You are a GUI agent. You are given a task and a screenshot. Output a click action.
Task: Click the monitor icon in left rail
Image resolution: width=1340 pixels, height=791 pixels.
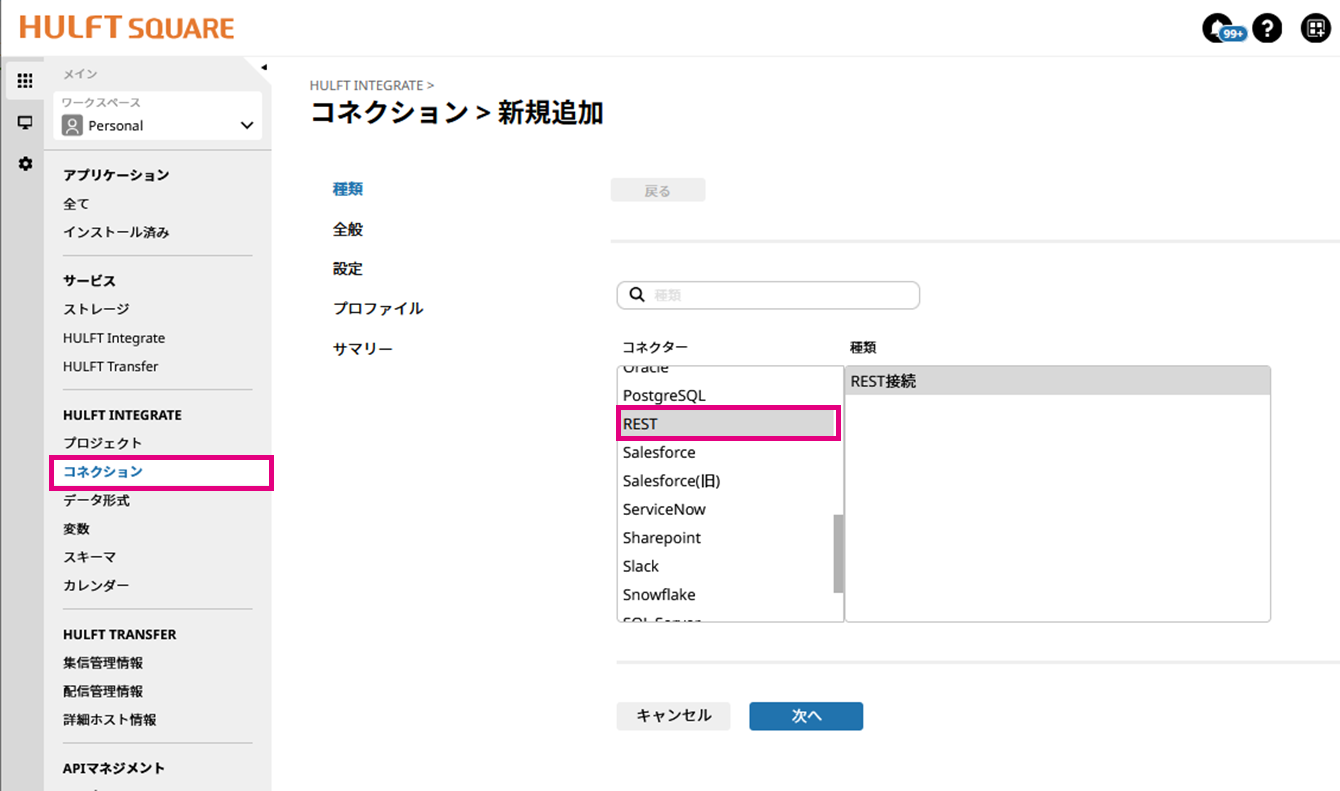pyautogui.click(x=25, y=123)
